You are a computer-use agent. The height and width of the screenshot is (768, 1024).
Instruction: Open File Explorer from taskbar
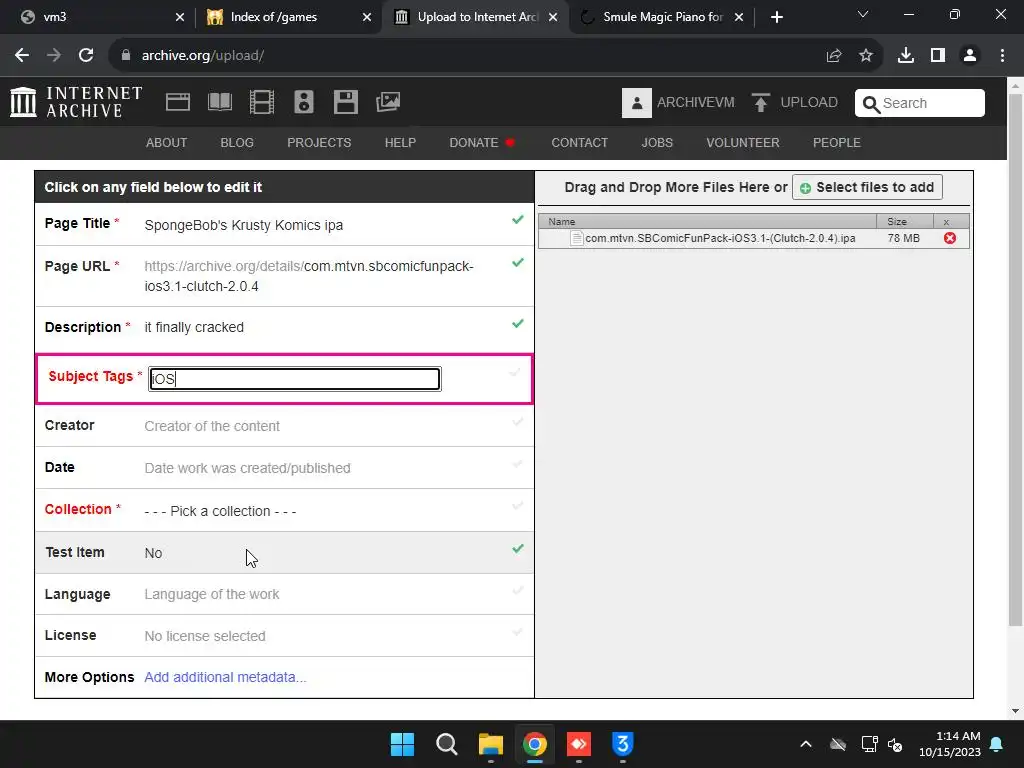coord(490,744)
